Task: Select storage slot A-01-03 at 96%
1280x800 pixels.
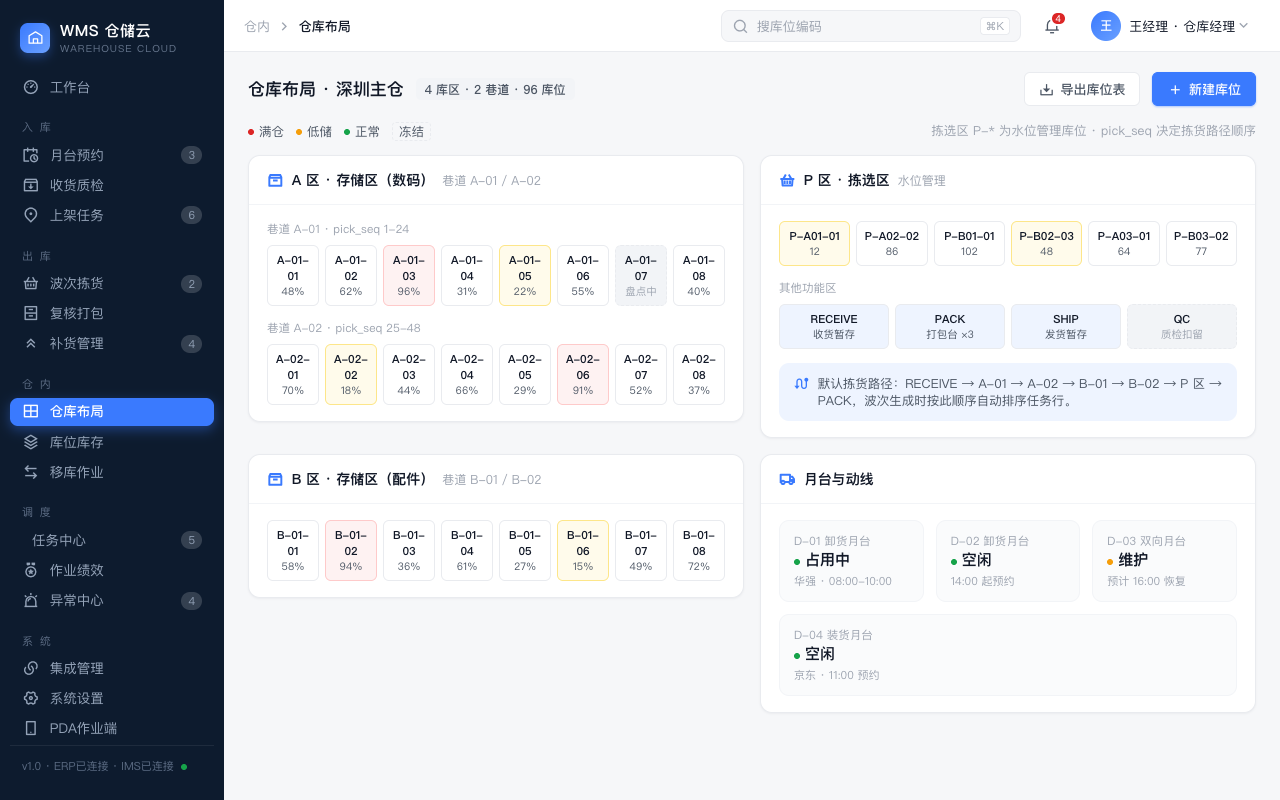Action: tap(409, 275)
